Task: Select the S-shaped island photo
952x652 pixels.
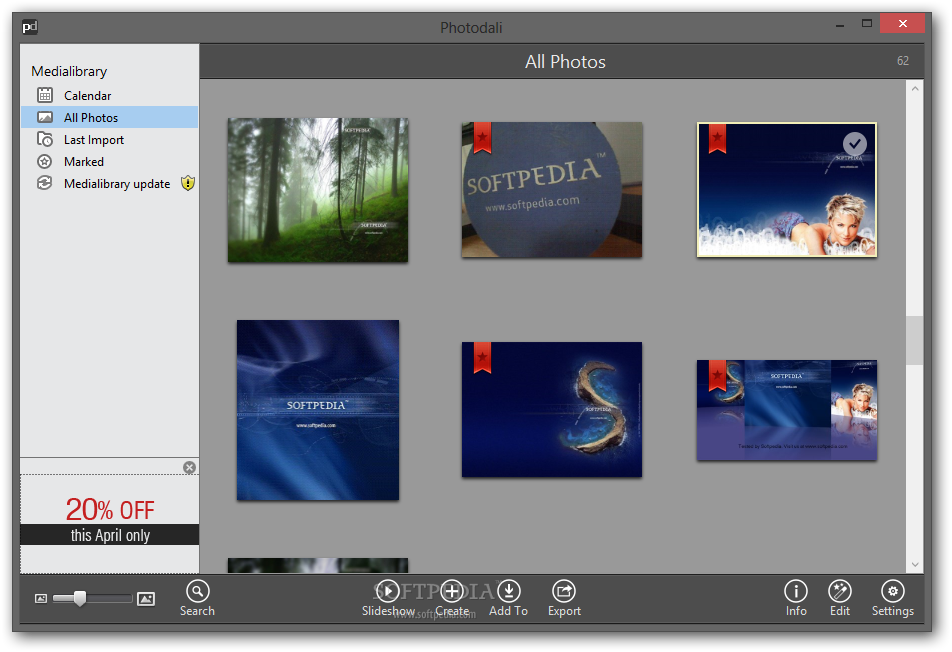Action: [552, 410]
